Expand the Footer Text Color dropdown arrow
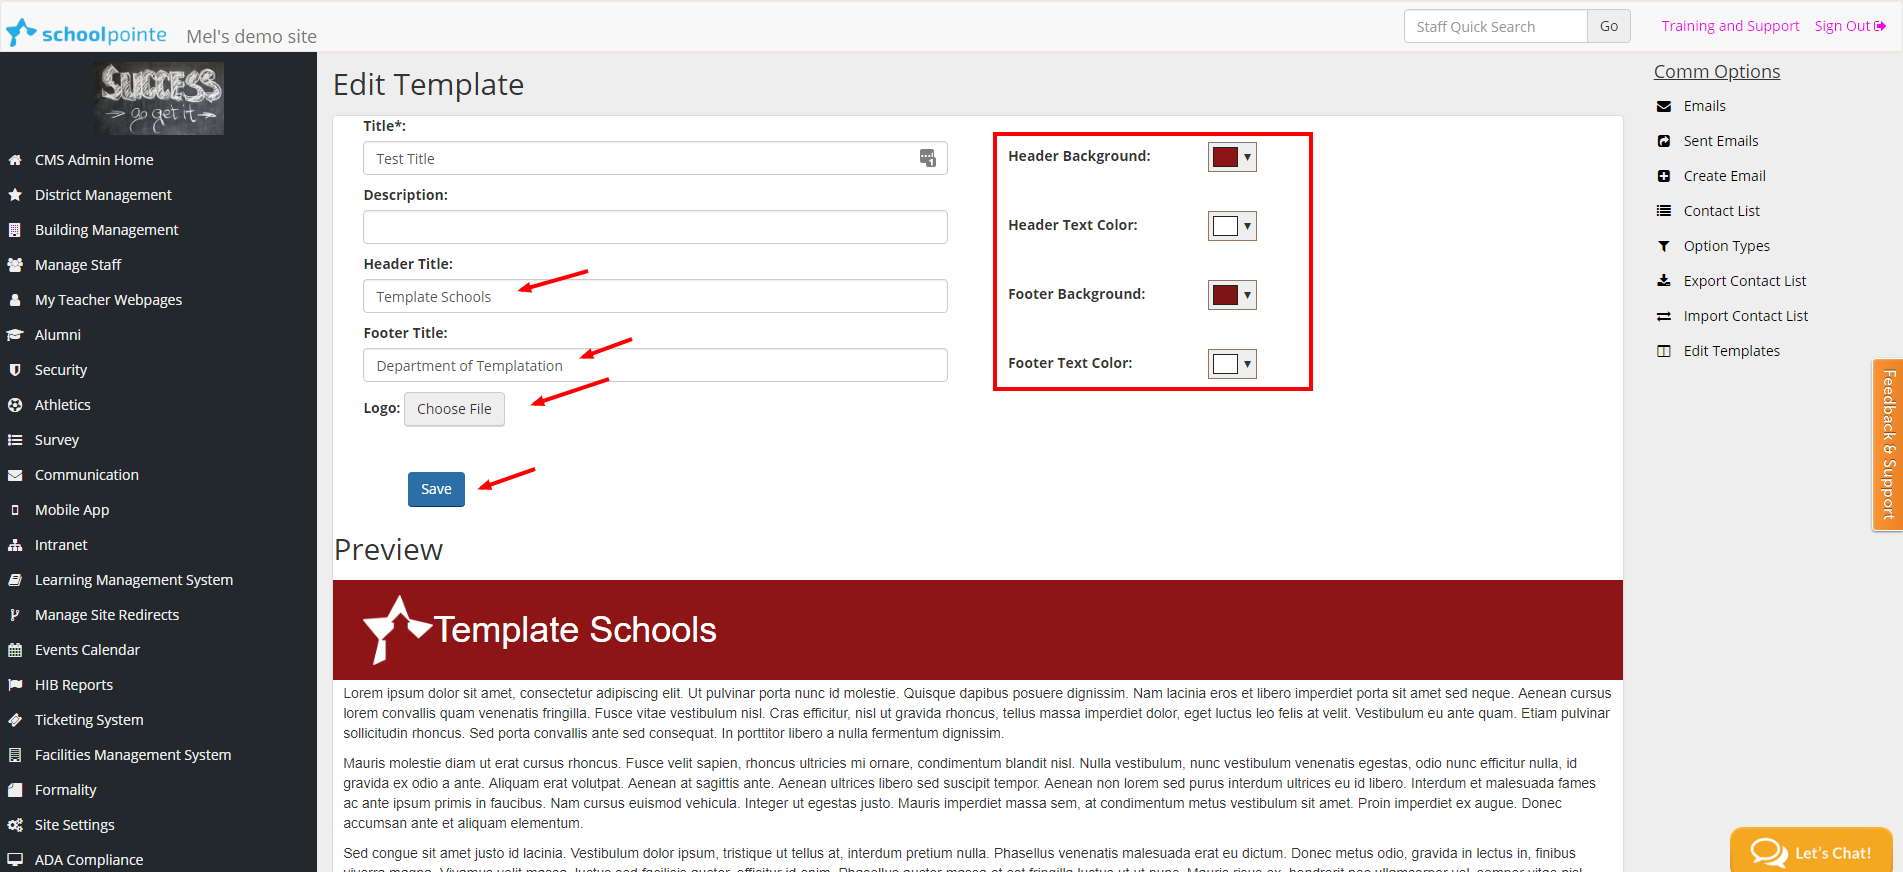 click(1247, 364)
